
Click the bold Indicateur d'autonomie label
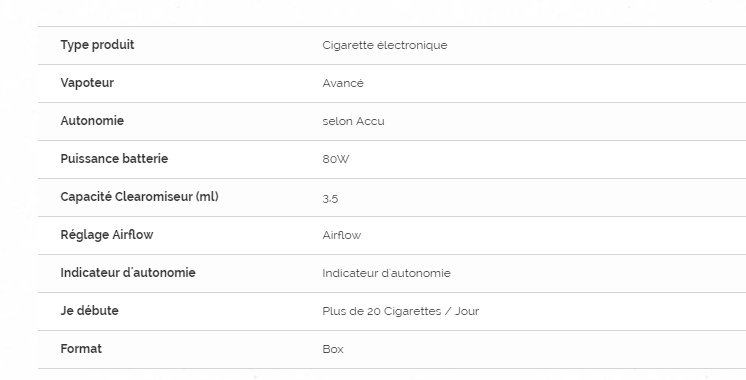[128, 273]
